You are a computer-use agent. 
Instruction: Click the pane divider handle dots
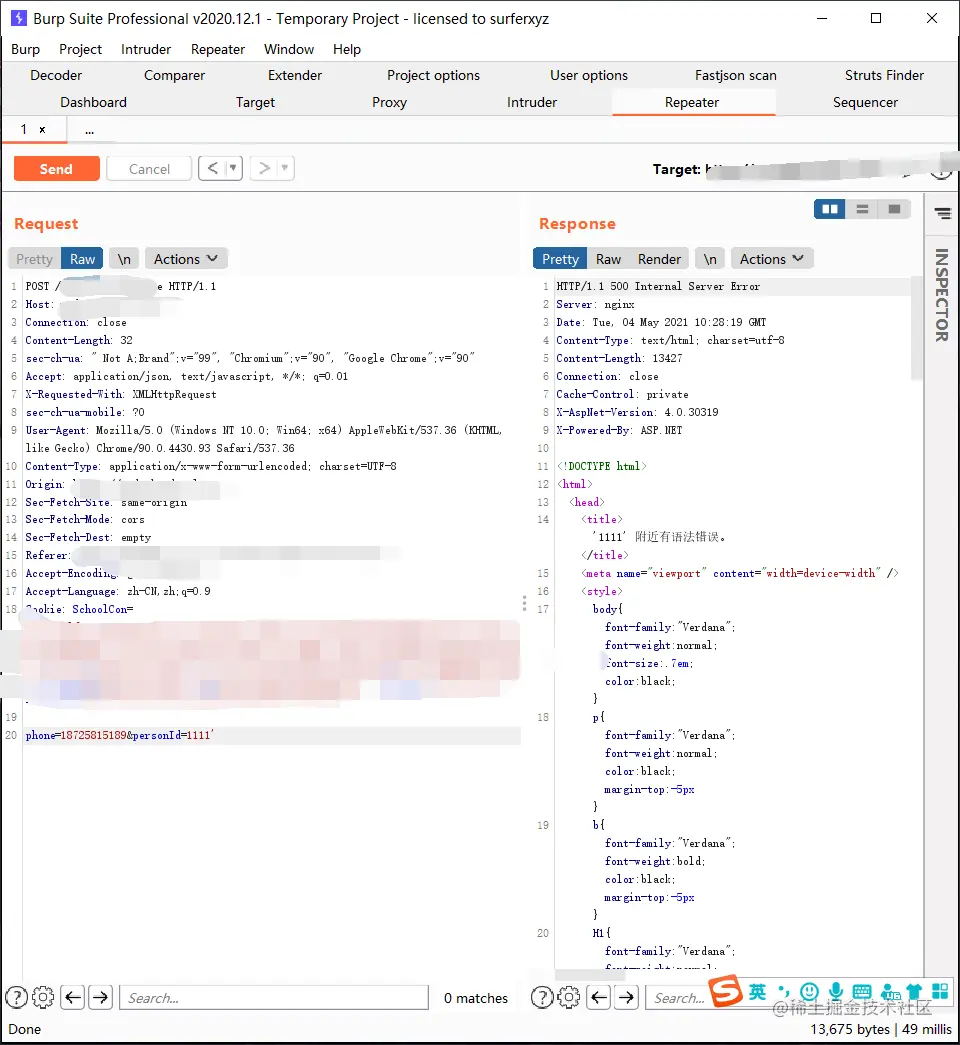coord(525,603)
